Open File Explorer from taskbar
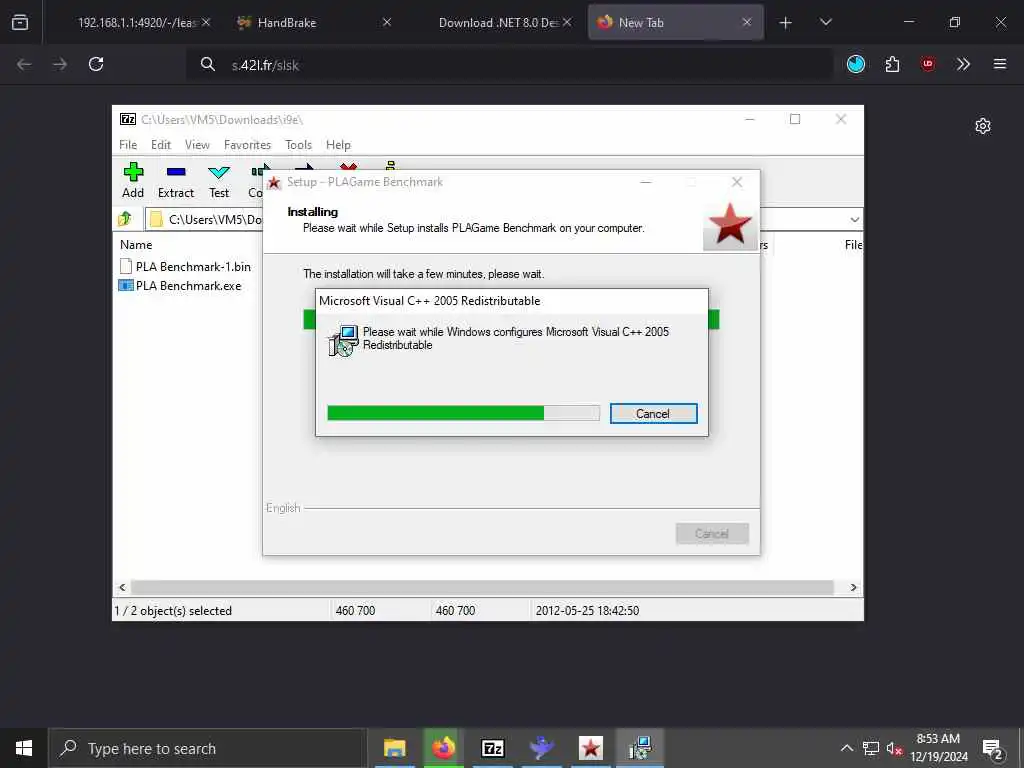 tap(394, 748)
